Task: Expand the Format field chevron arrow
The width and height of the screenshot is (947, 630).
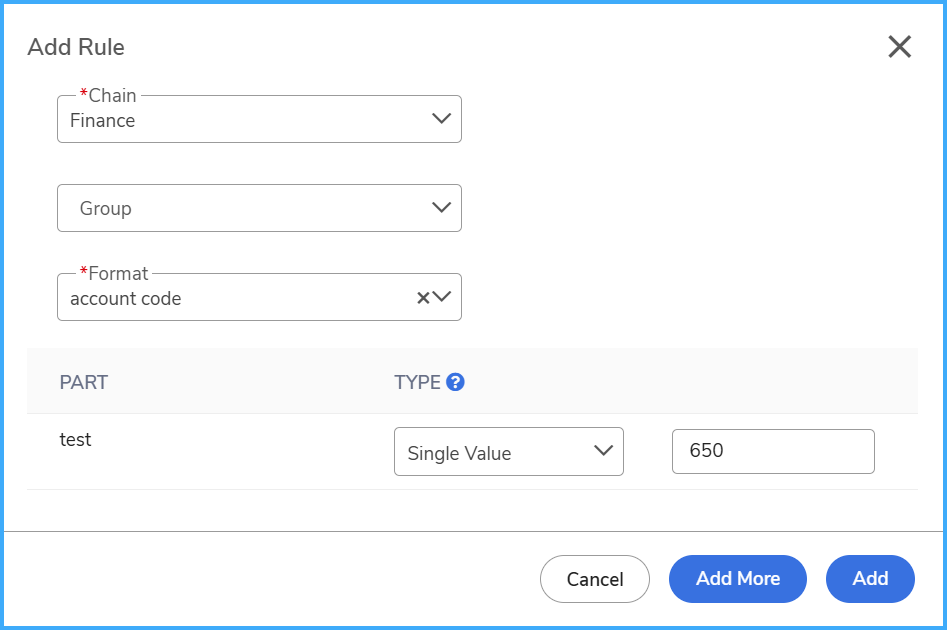Action: pyautogui.click(x=441, y=297)
